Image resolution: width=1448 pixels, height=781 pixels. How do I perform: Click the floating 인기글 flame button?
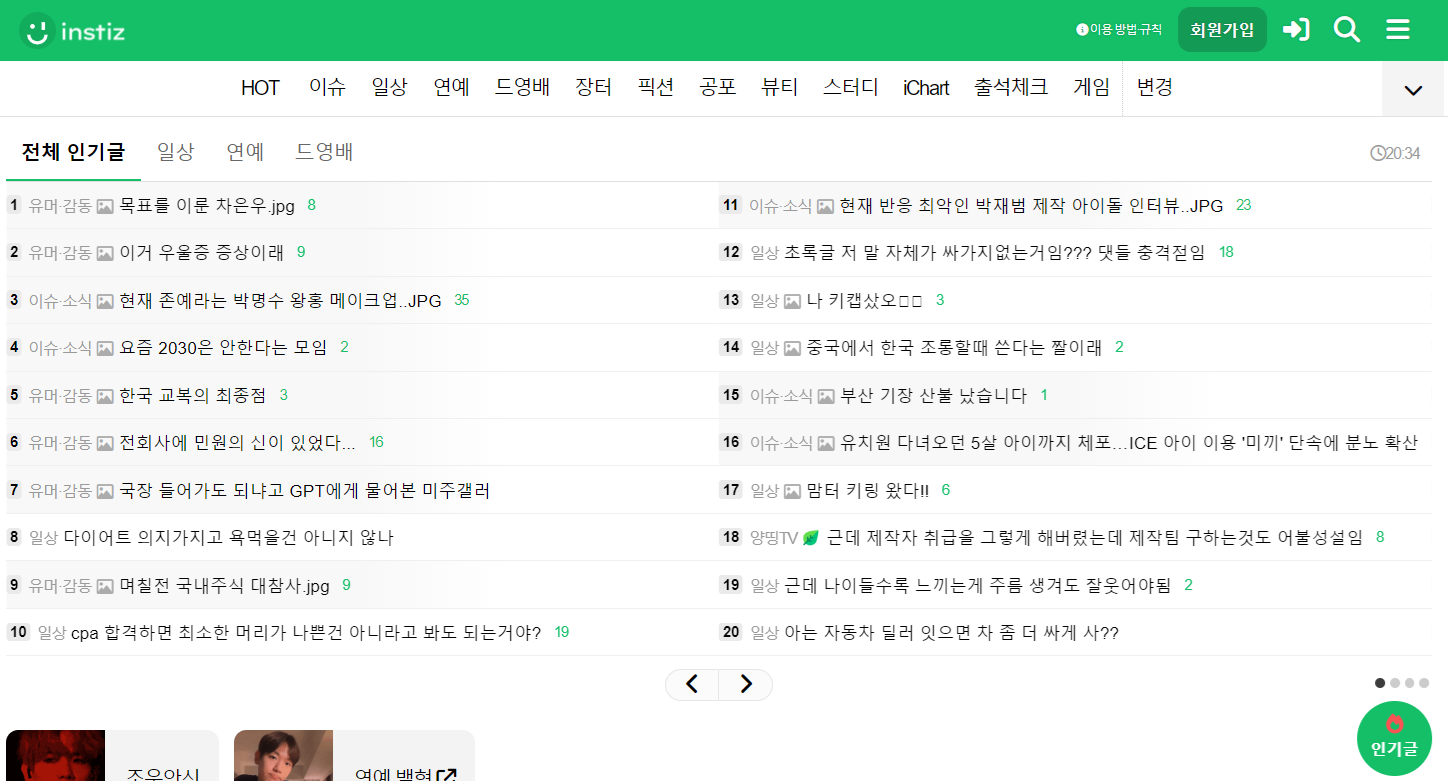pyautogui.click(x=1394, y=738)
